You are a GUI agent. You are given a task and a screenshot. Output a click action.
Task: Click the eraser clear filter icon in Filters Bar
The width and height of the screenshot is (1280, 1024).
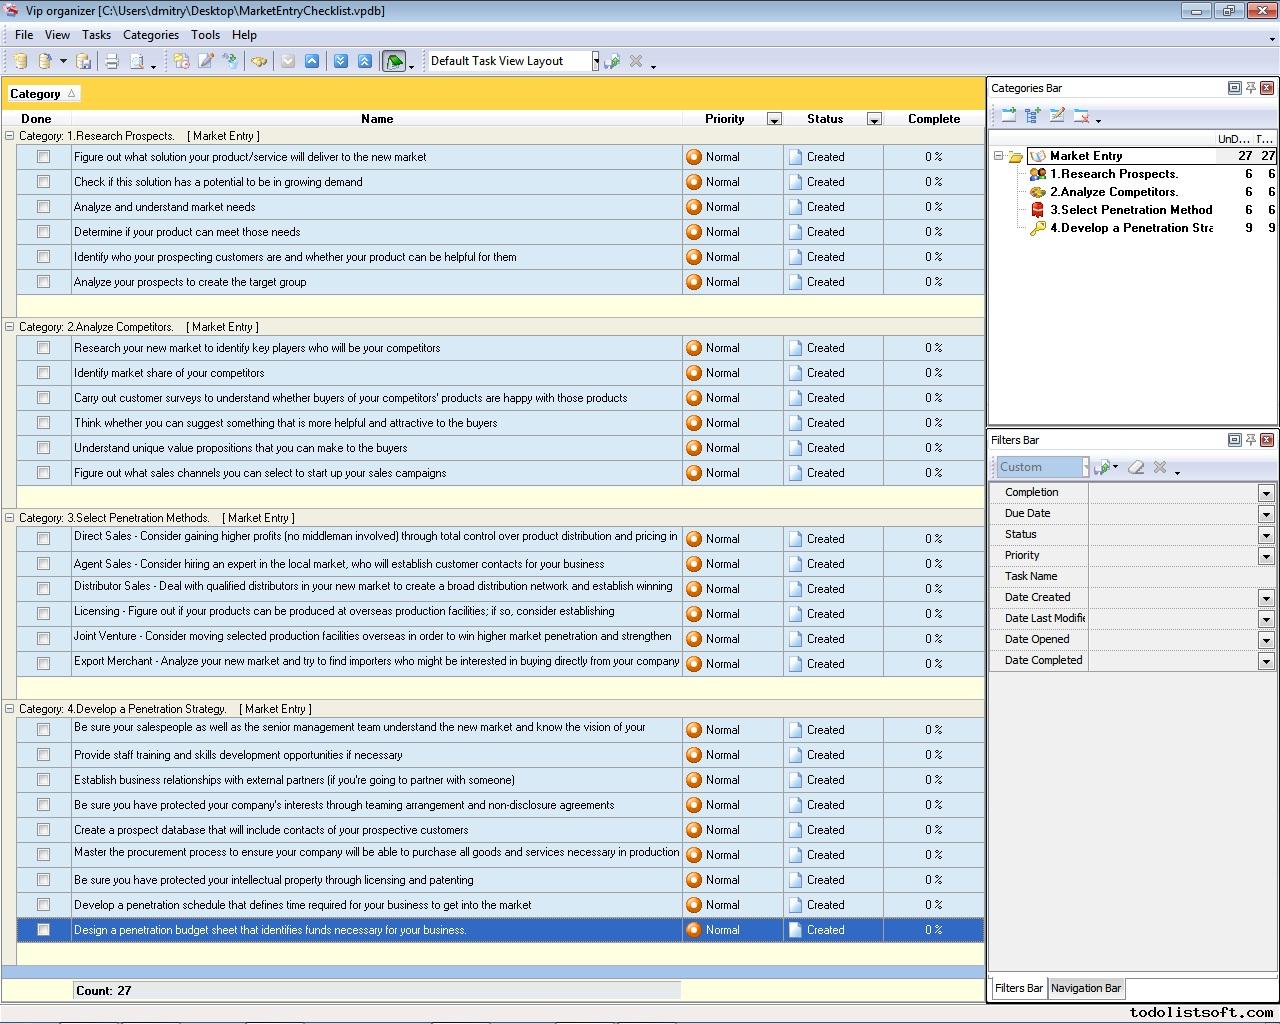1136,467
